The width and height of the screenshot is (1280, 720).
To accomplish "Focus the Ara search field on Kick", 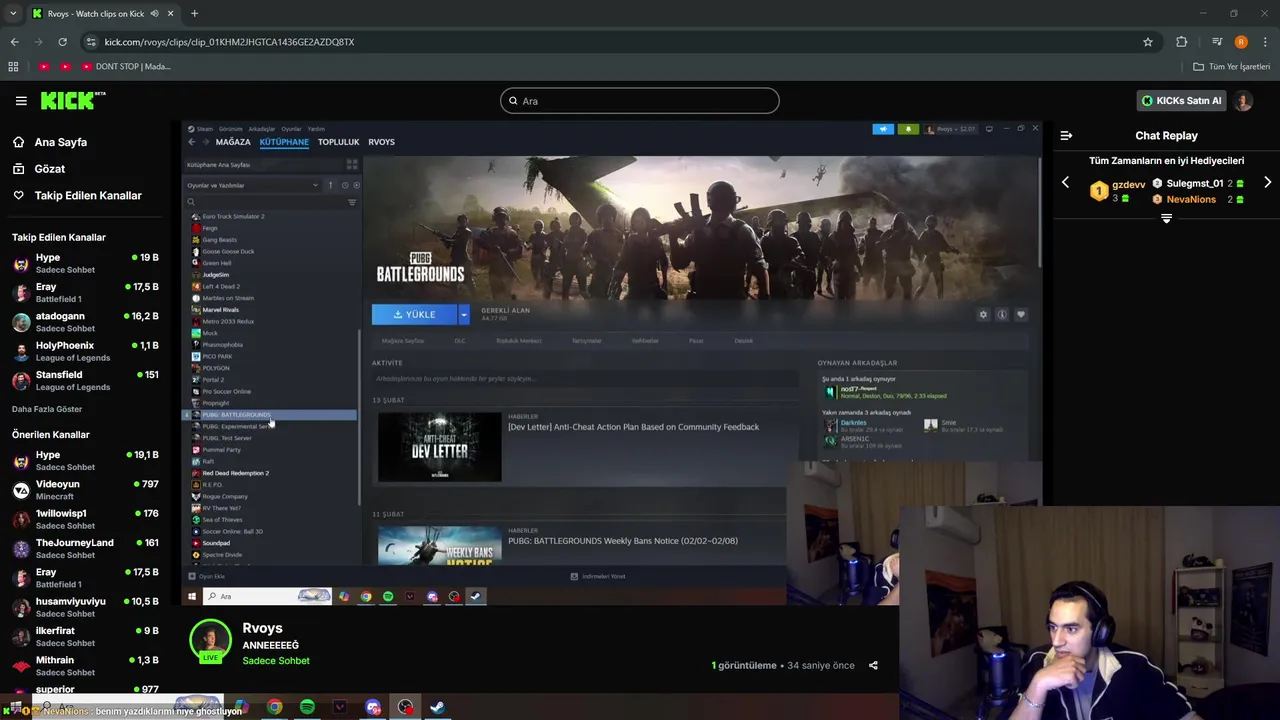I will pyautogui.click(x=639, y=100).
